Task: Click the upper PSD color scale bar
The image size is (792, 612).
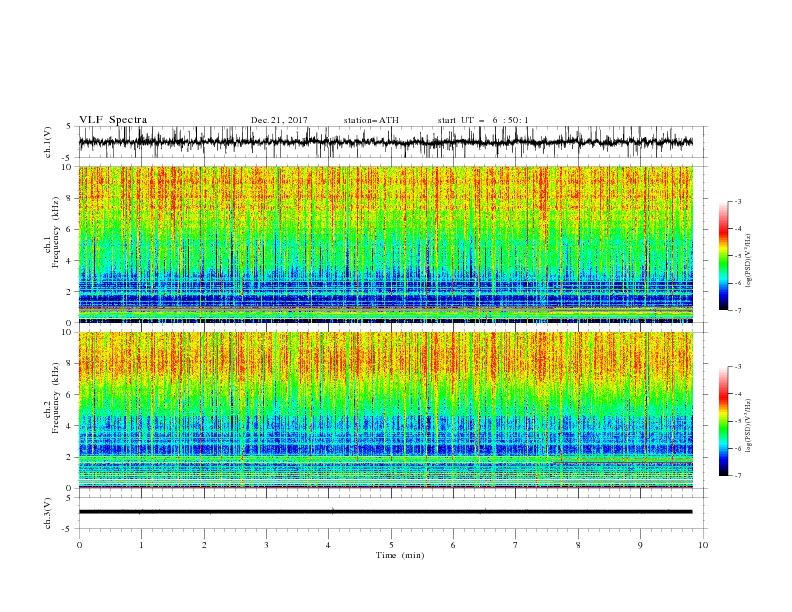Action: tap(723, 256)
